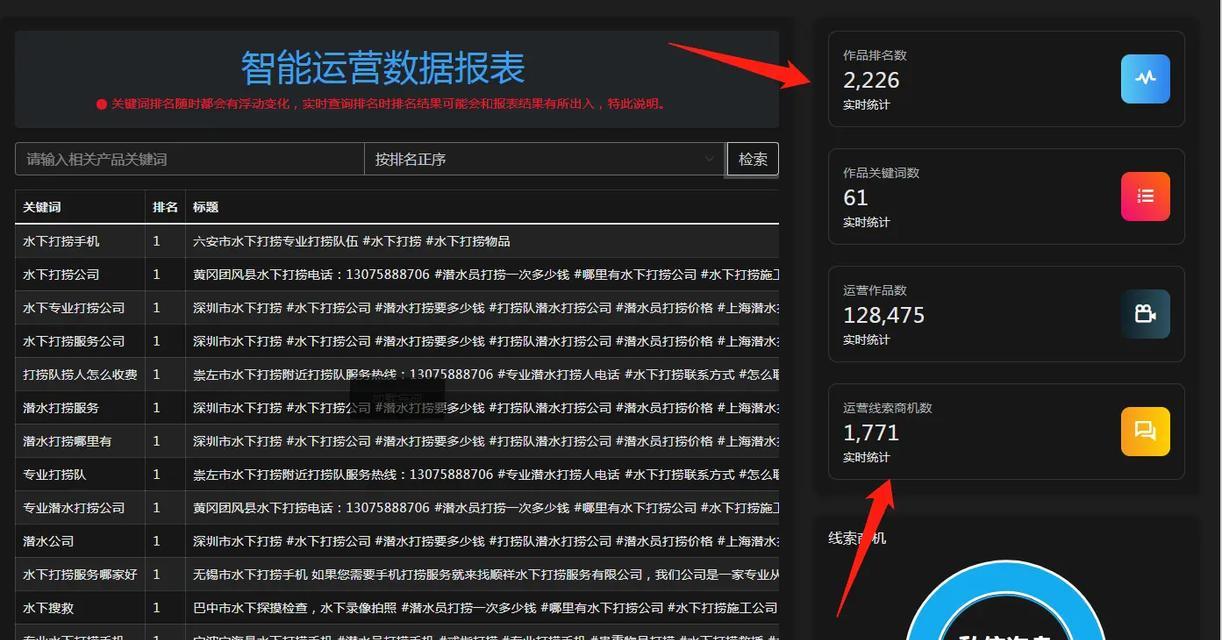Viewport: 1222px width, 640px height.
Task: Open the 深圳市 title in 水下打捞服务公司 row
Action: (x=485, y=341)
